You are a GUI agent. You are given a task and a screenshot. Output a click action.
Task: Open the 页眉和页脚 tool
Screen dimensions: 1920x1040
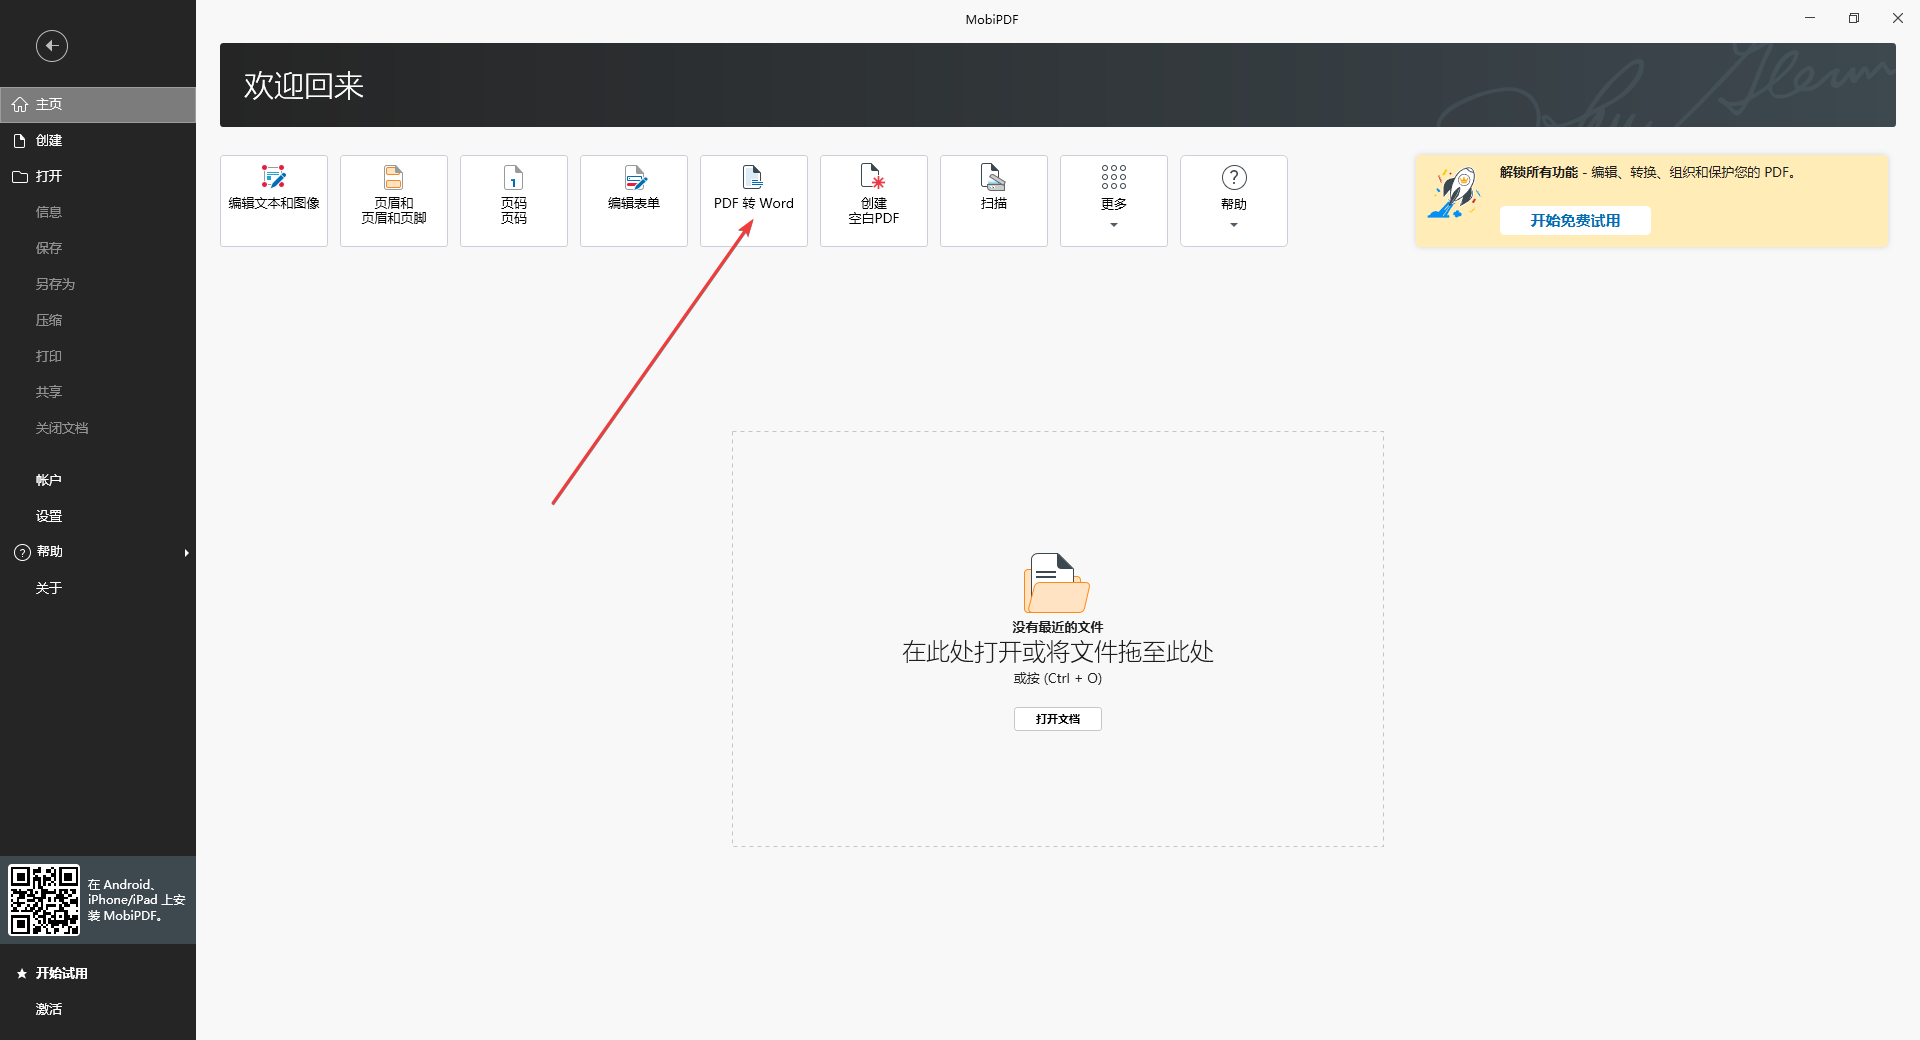393,200
